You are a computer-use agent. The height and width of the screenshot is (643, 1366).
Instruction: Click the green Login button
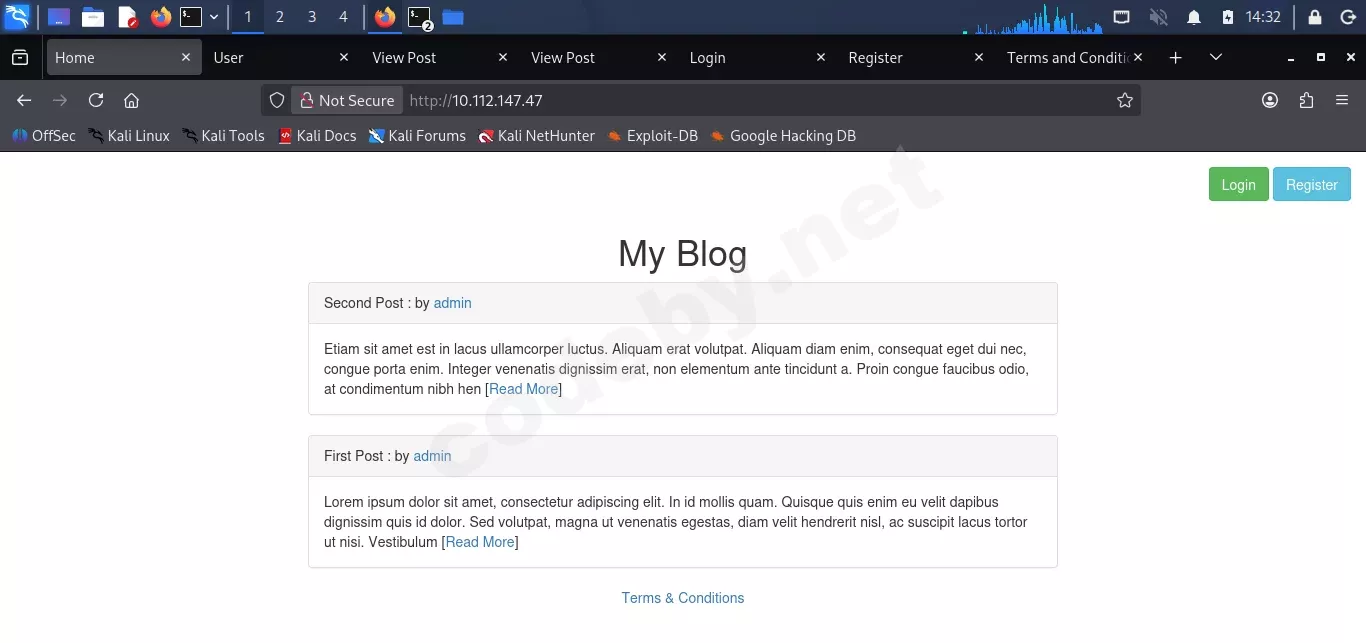1238,184
